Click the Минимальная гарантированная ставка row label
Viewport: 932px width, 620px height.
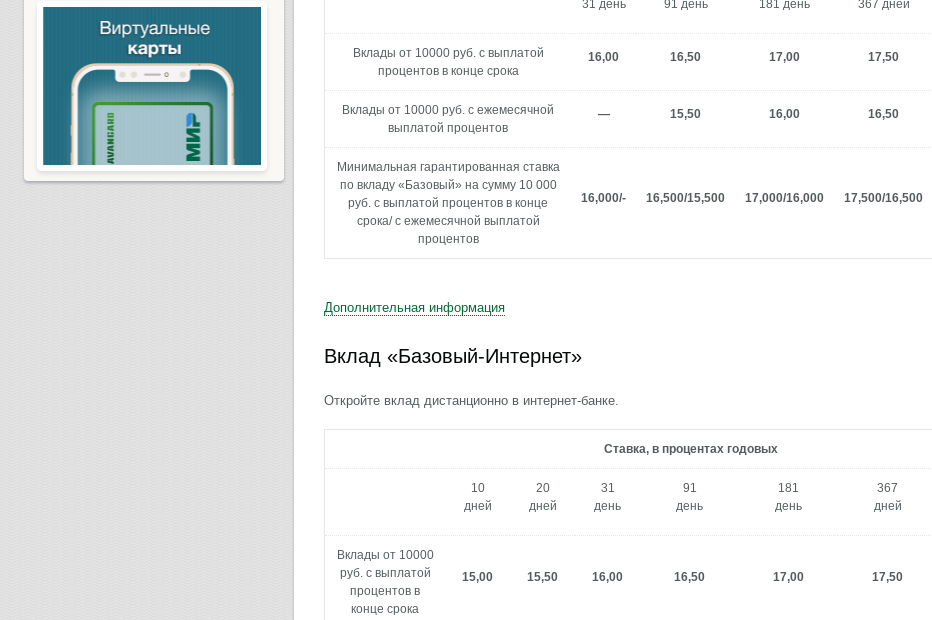(448, 202)
